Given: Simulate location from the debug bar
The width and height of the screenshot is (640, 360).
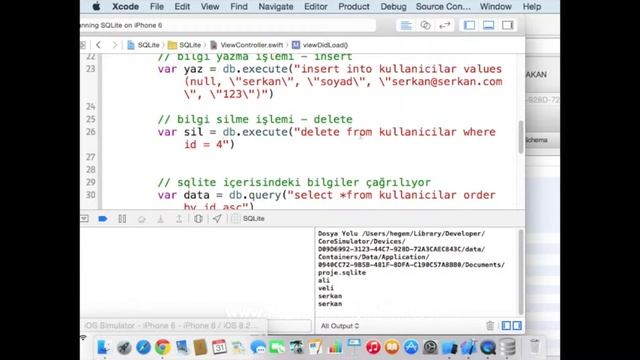Looking at the screenshot, I should tap(217, 219).
